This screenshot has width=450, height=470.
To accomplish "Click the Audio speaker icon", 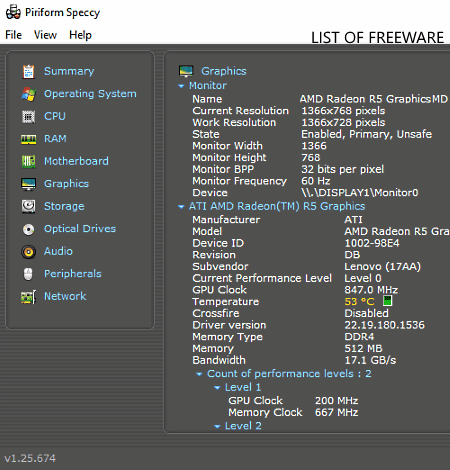I will pyautogui.click(x=28, y=252).
